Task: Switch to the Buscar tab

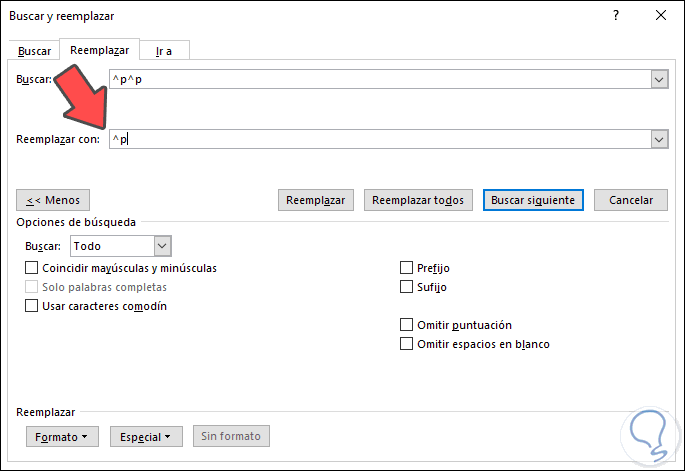Action: 35,51
